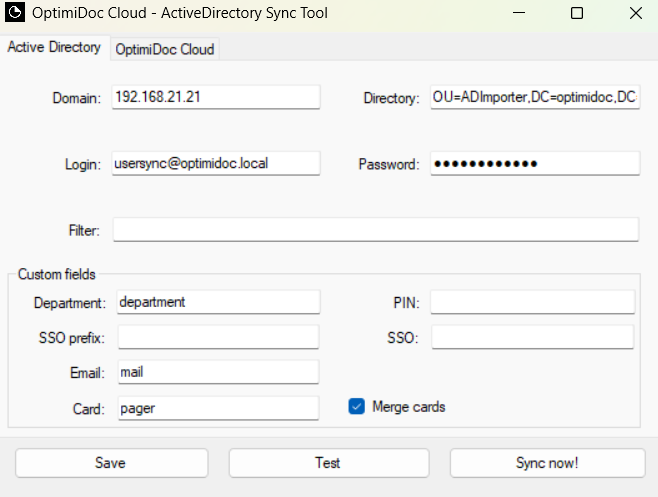658x497 pixels.
Task: Select the Card field containing pager
Action: point(218,407)
